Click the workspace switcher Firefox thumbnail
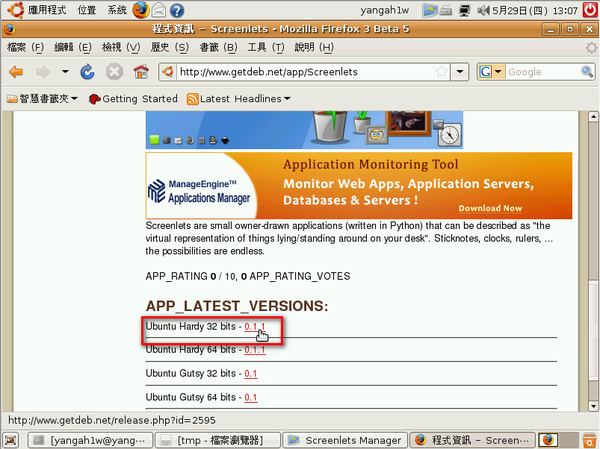 coord(548,440)
